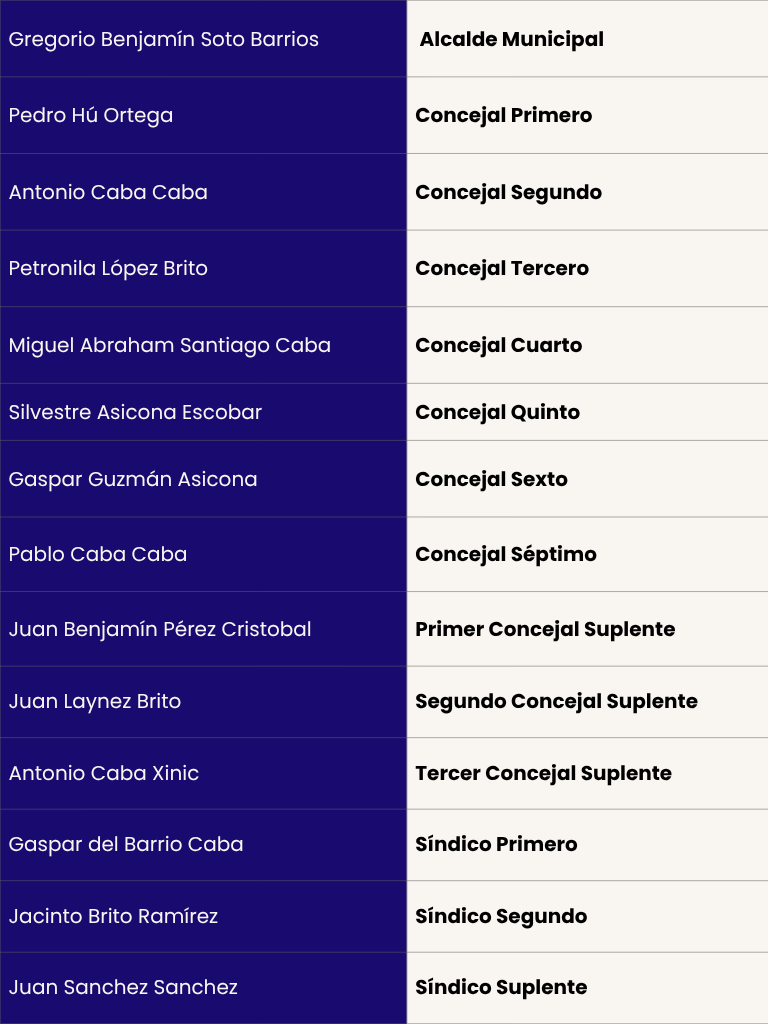Click the name Antonio Caba Caba

pyautogui.click(x=108, y=193)
